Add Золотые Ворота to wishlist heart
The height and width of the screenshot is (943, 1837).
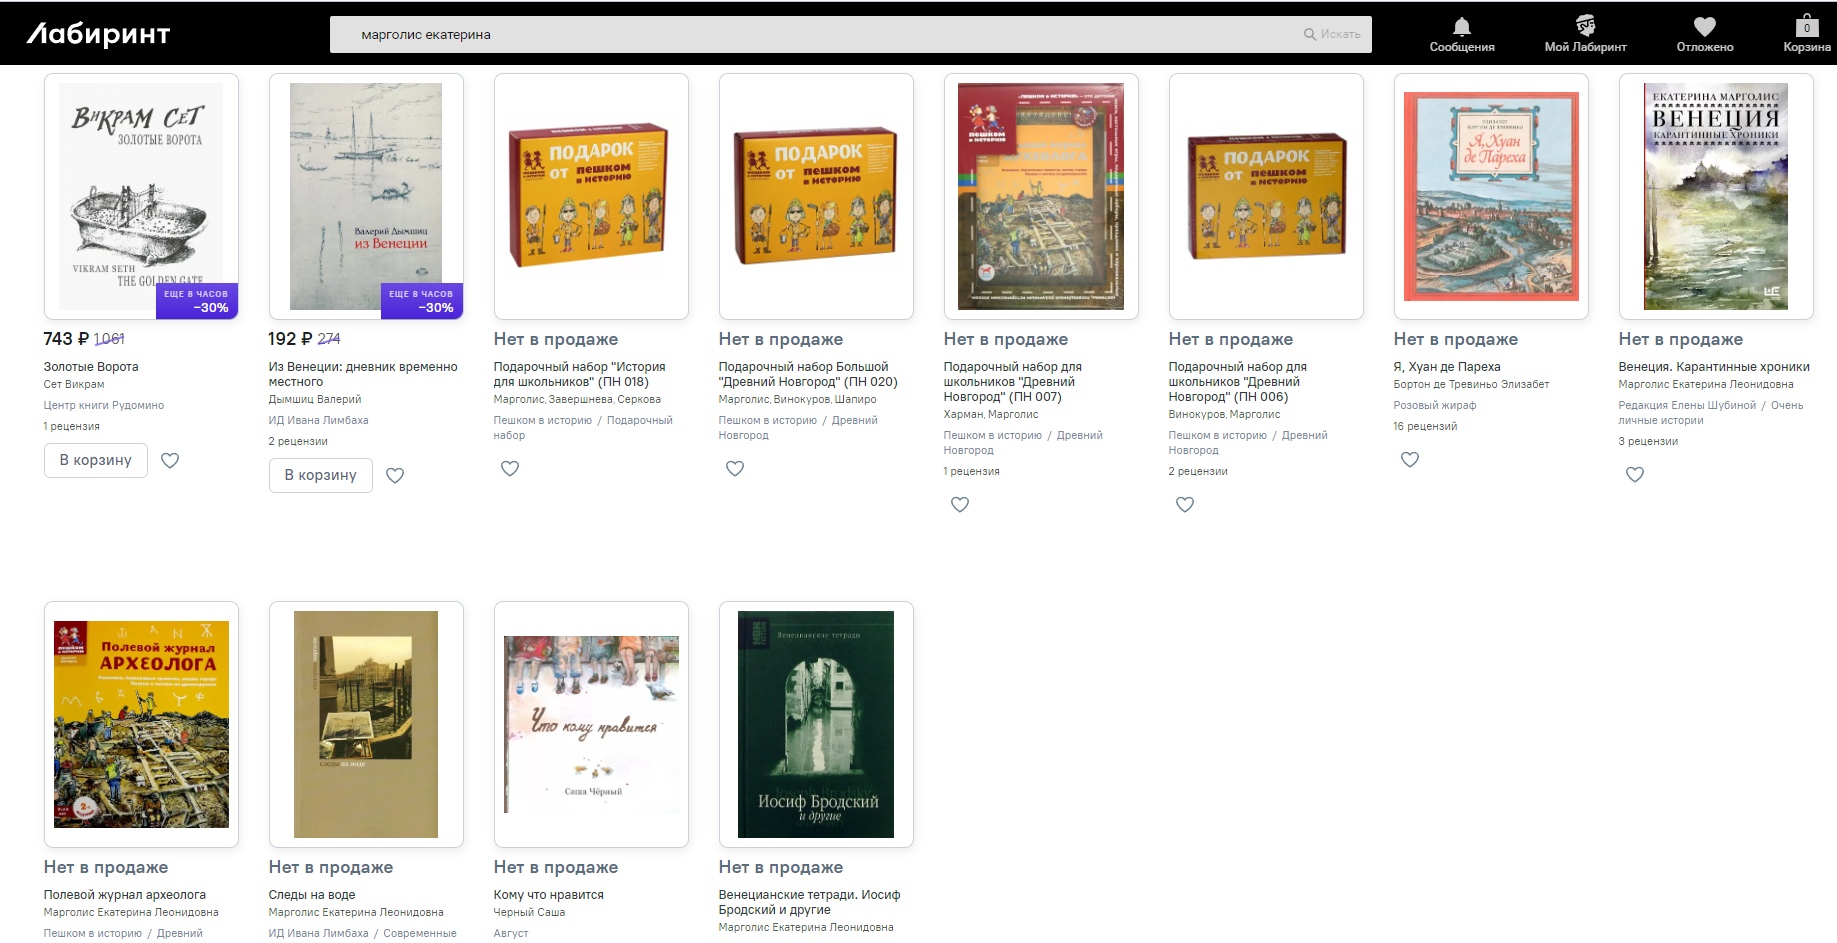tap(170, 461)
